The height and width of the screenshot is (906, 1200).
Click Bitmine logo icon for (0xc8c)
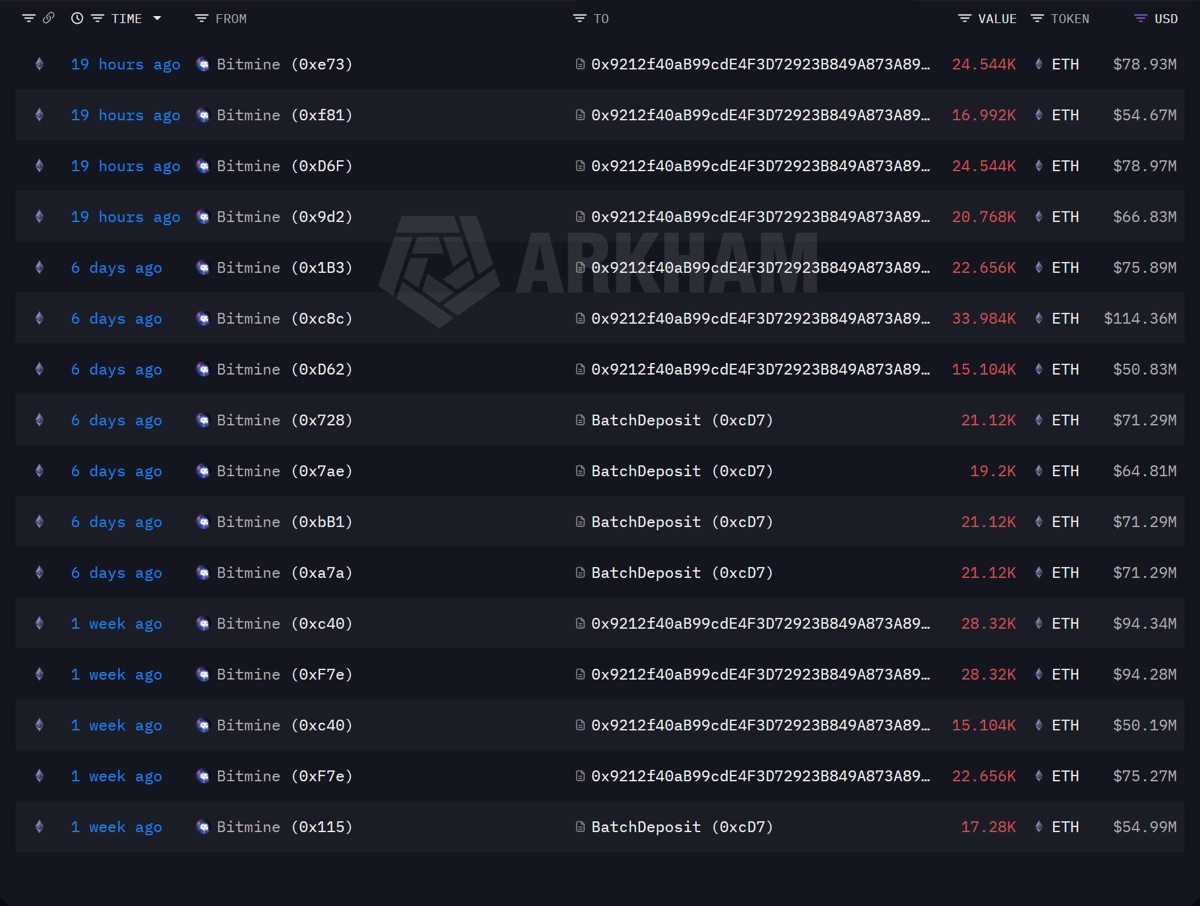point(203,318)
